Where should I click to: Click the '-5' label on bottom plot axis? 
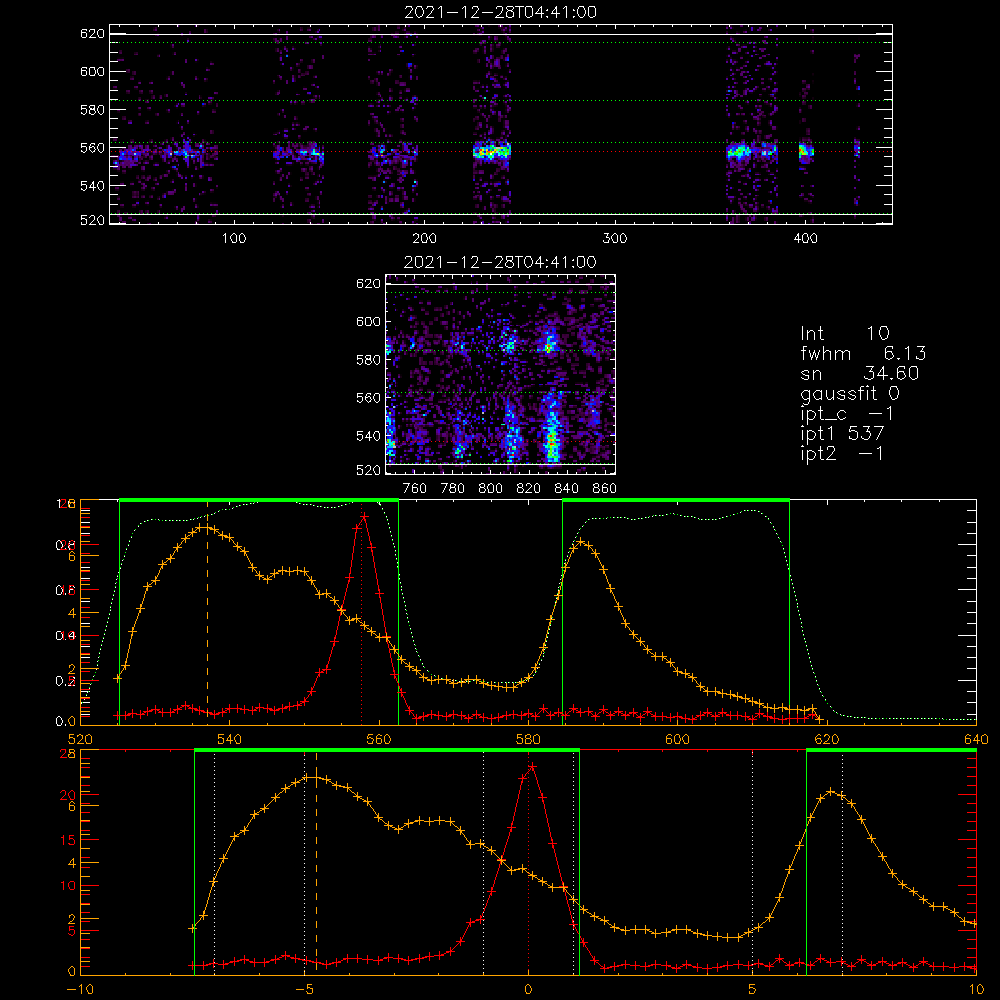tap(304, 989)
